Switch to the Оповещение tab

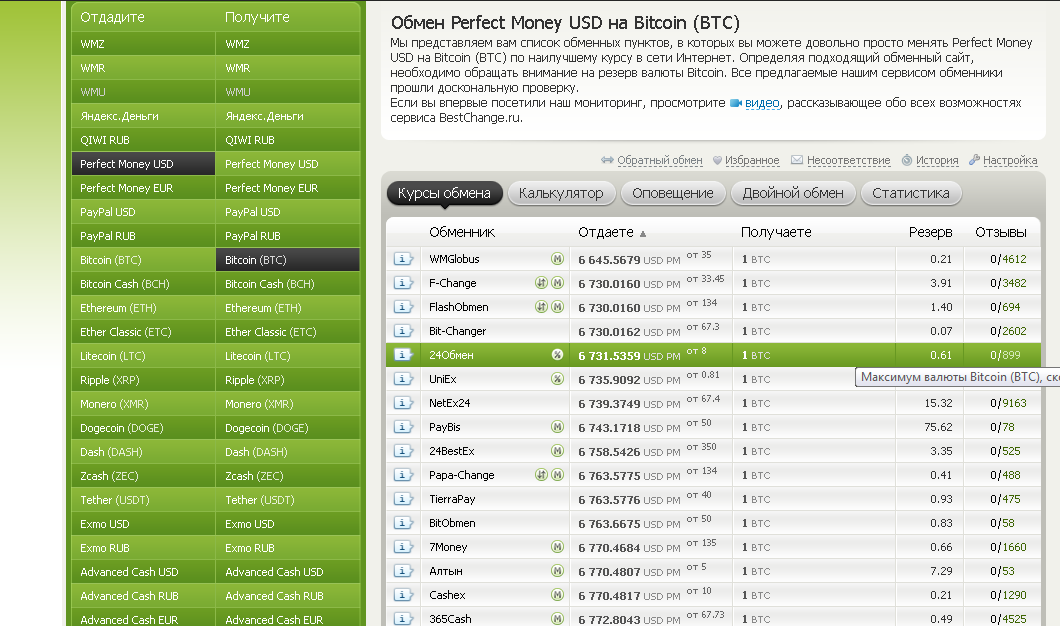pyautogui.click(x=673, y=193)
